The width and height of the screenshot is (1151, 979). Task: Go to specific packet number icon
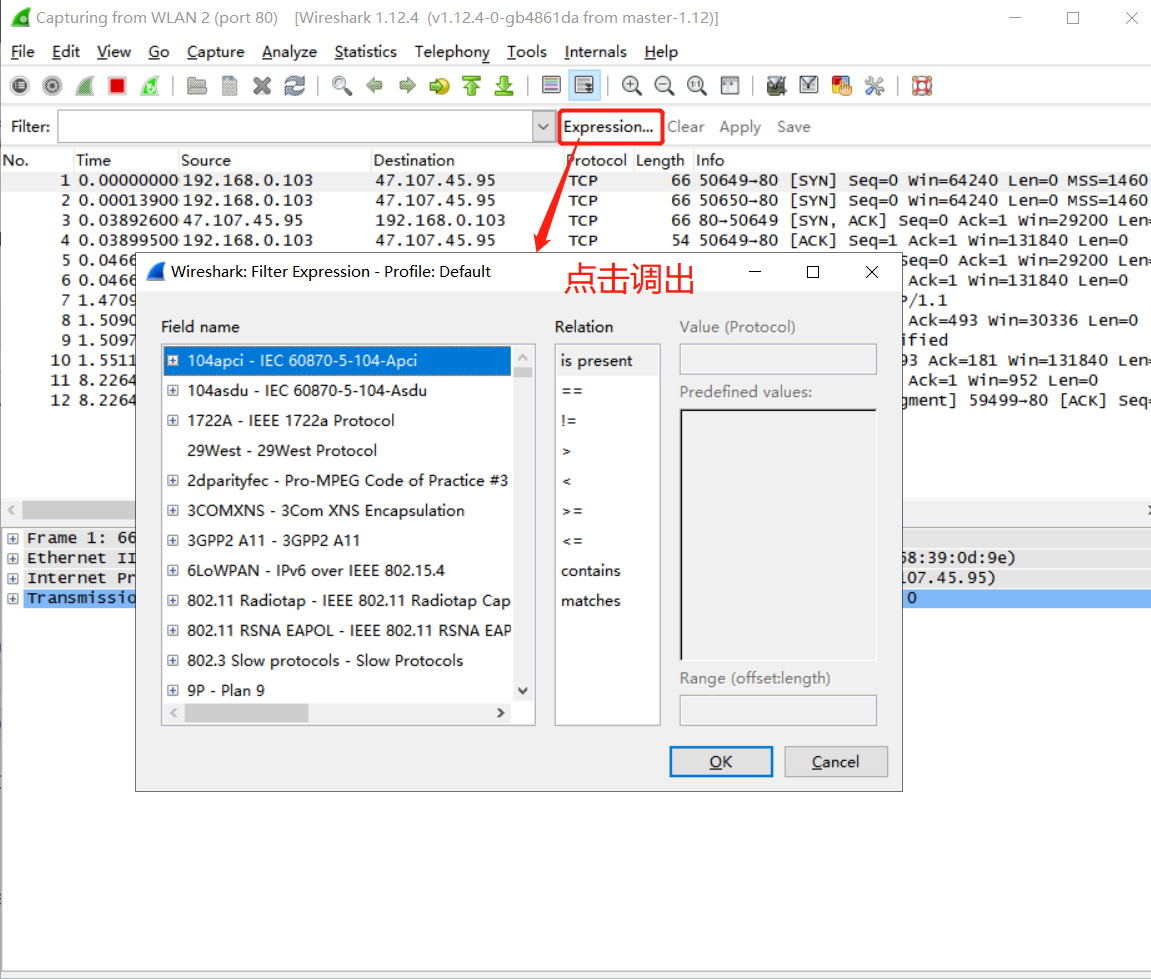pyautogui.click(x=439, y=86)
